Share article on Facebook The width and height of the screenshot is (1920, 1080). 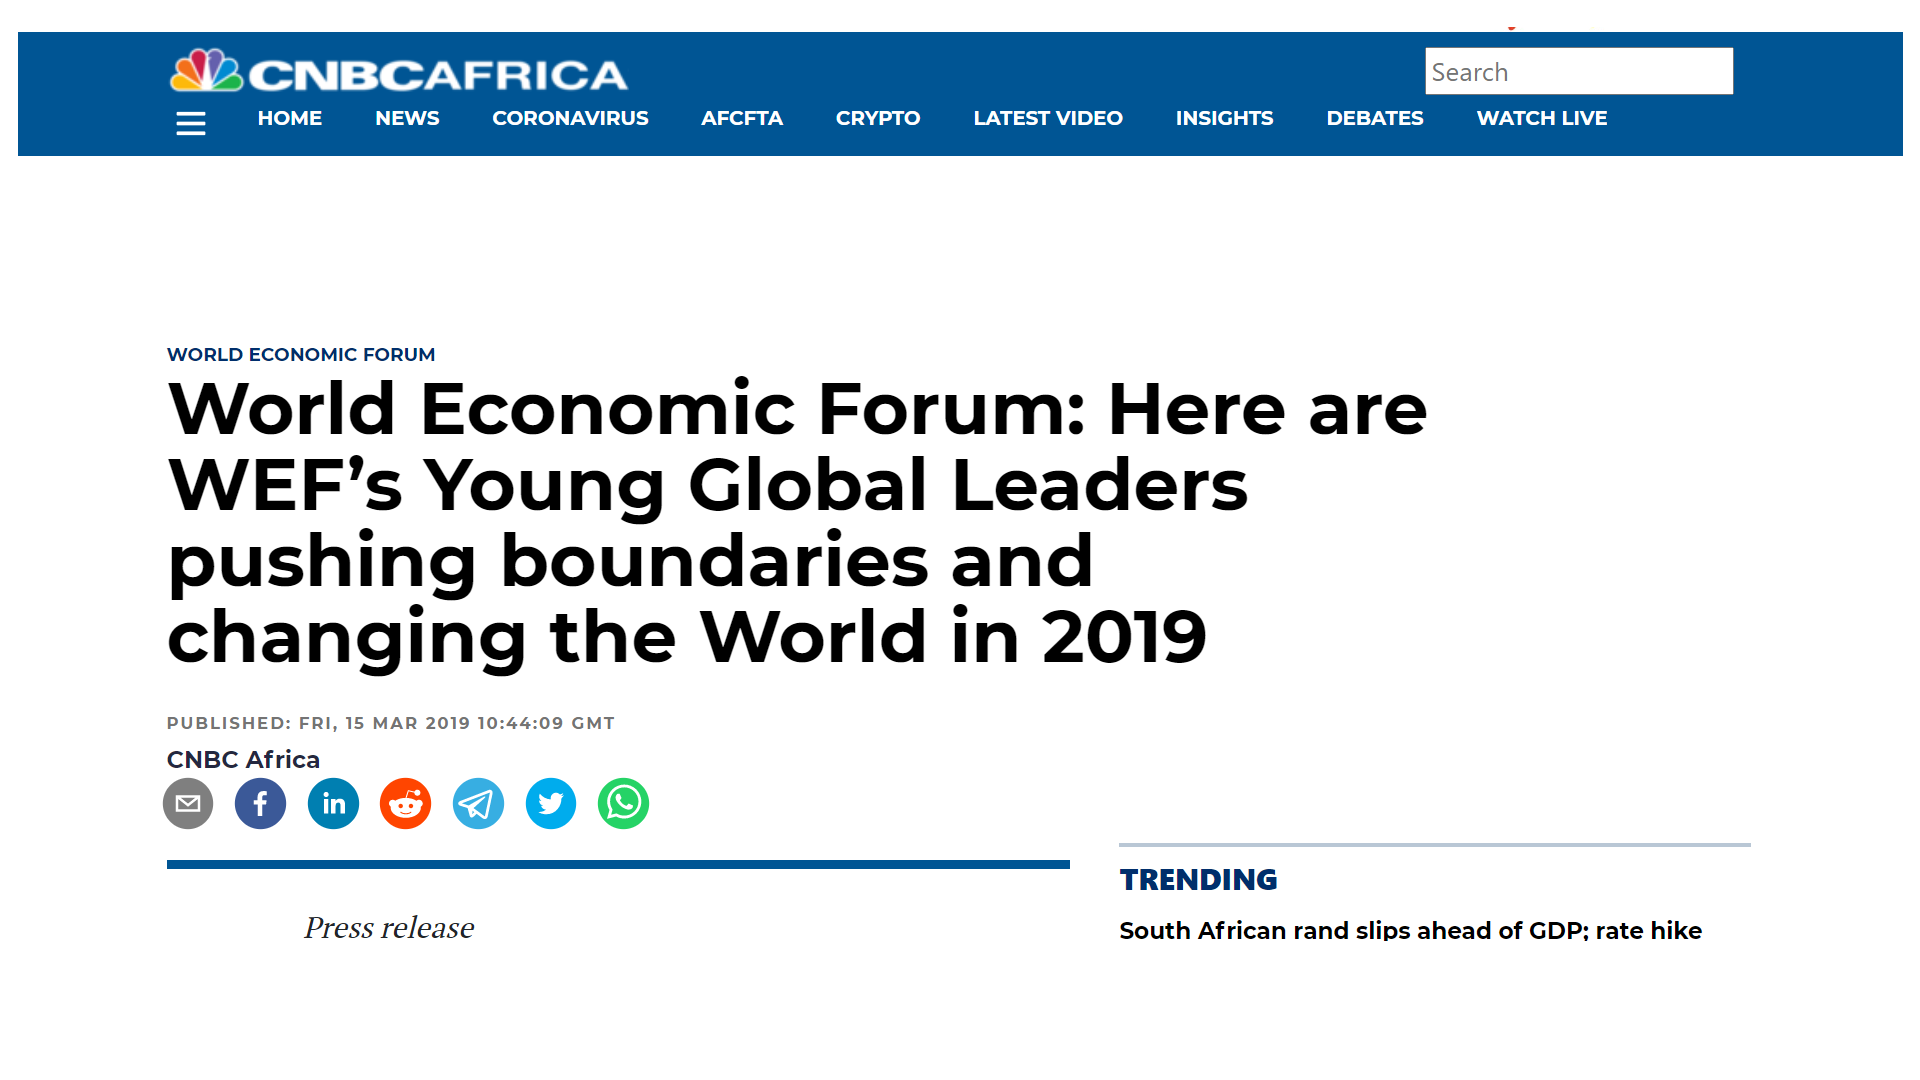[x=260, y=804]
